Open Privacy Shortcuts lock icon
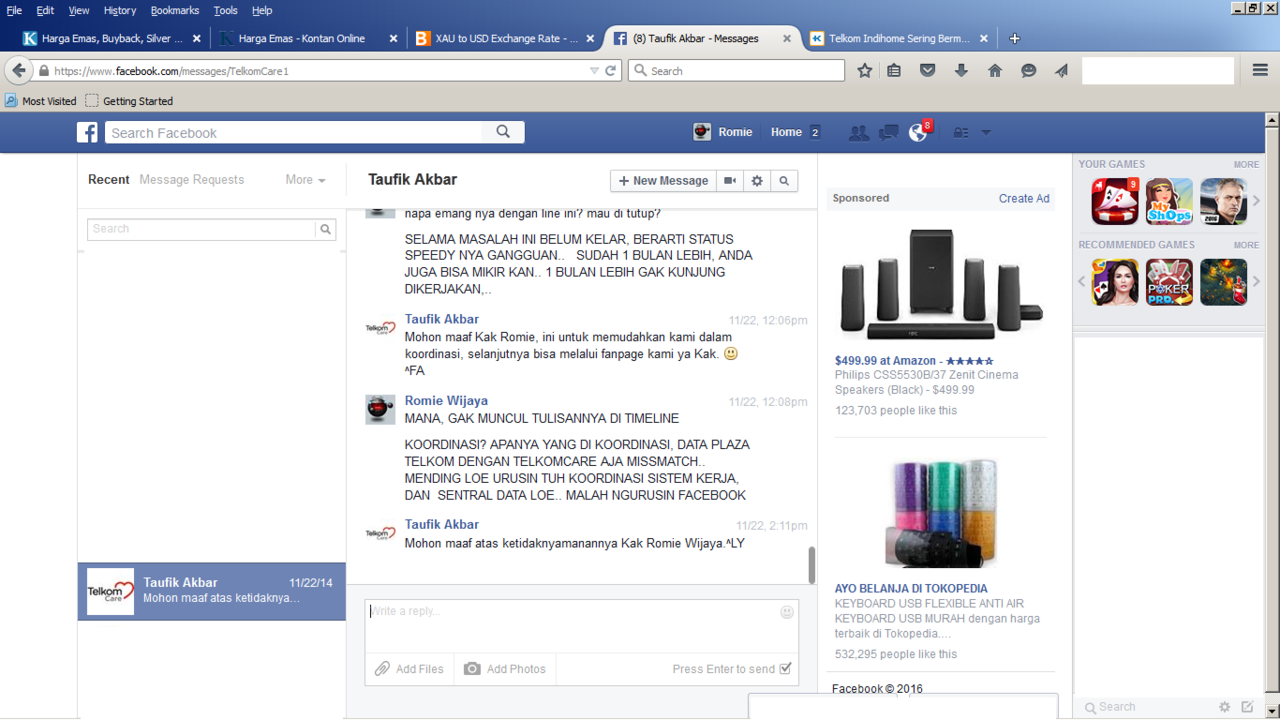The width and height of the screenshot is (1280, 720). click(x=961, y=132)
